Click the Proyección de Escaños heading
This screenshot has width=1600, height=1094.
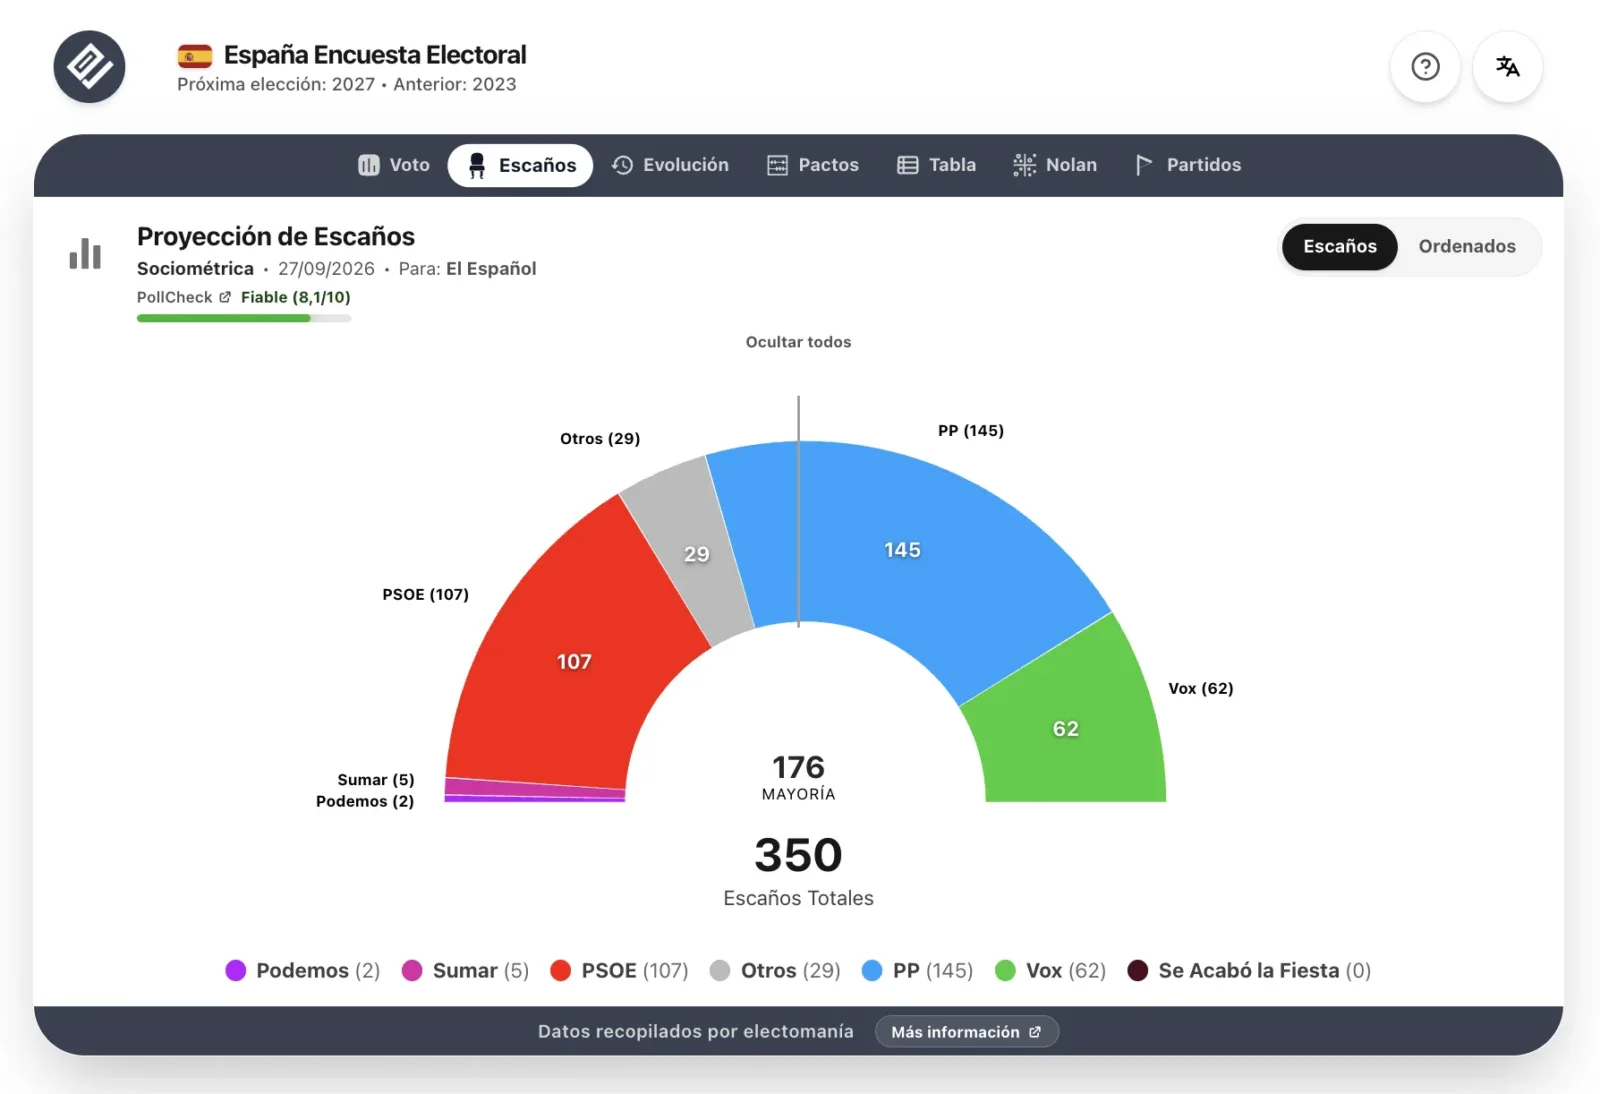coord(276,237)
